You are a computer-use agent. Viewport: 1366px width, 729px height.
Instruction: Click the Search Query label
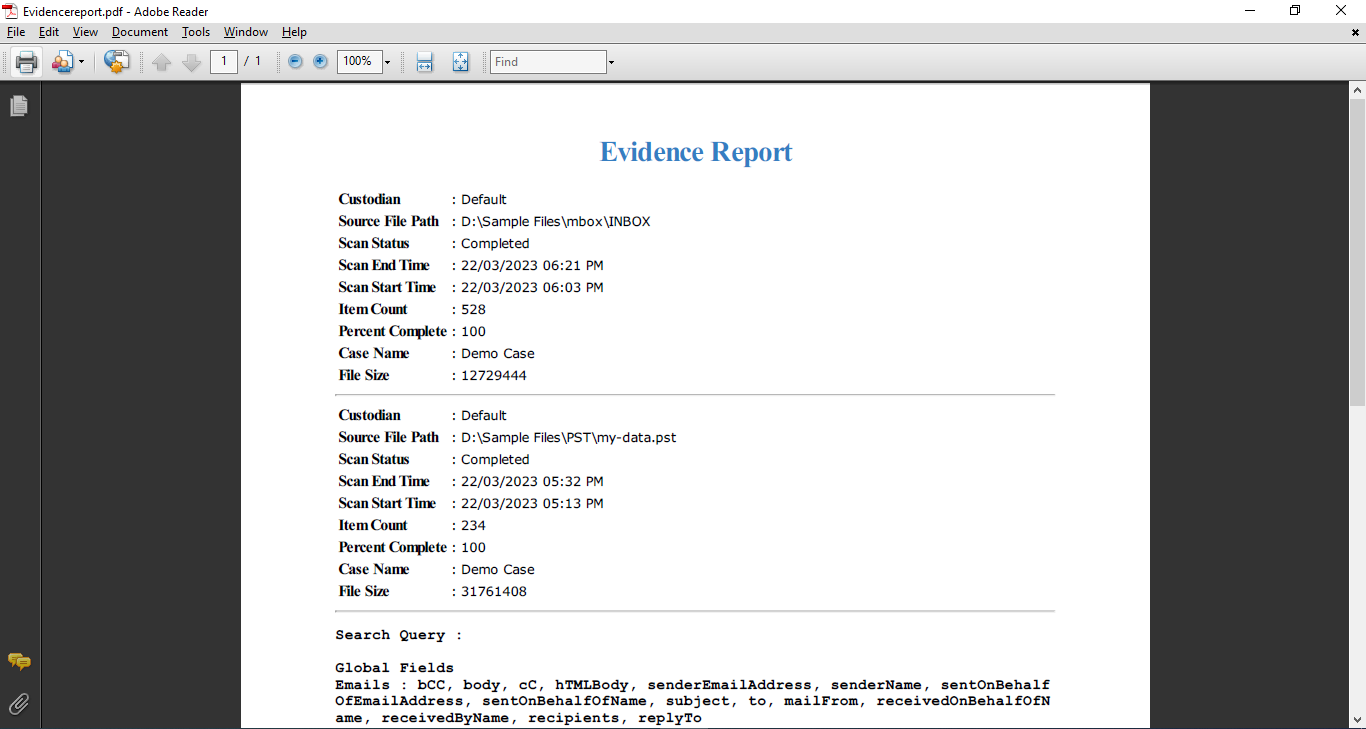[x=399, y=635]
